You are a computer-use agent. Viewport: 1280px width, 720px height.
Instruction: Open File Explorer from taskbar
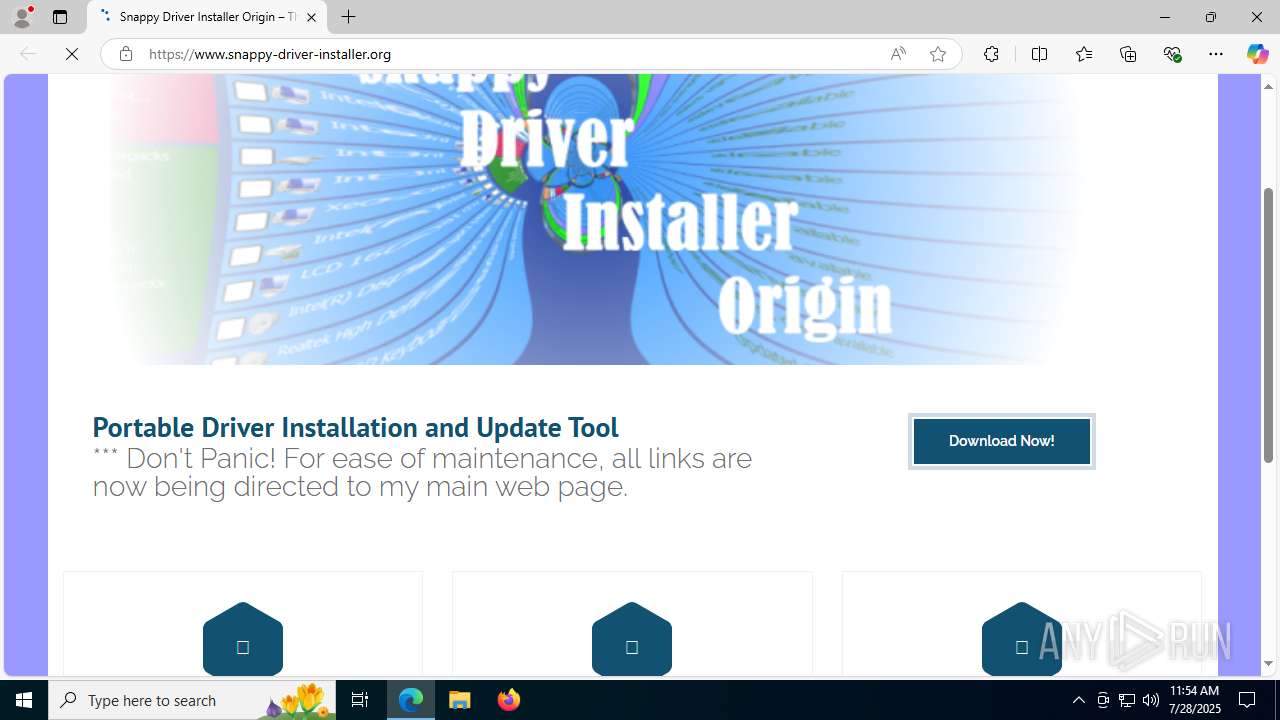tap(460, 700)
